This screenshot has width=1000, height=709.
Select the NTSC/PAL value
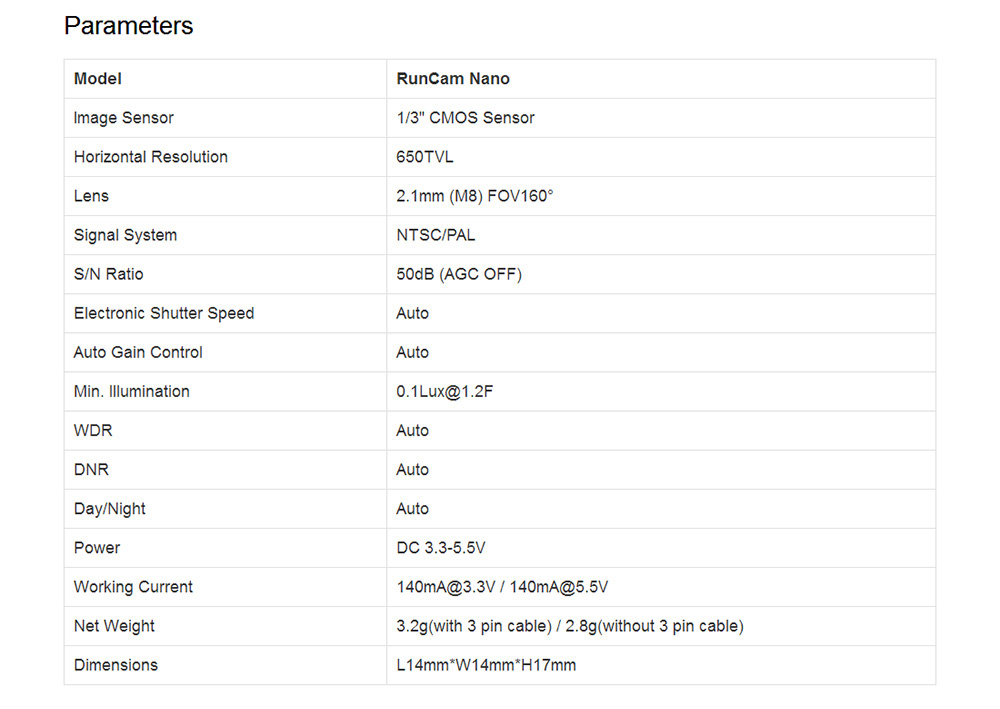(436, 235)
